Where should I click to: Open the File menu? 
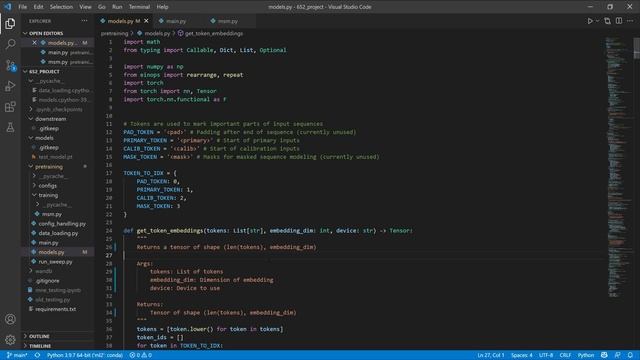point(22,7)
